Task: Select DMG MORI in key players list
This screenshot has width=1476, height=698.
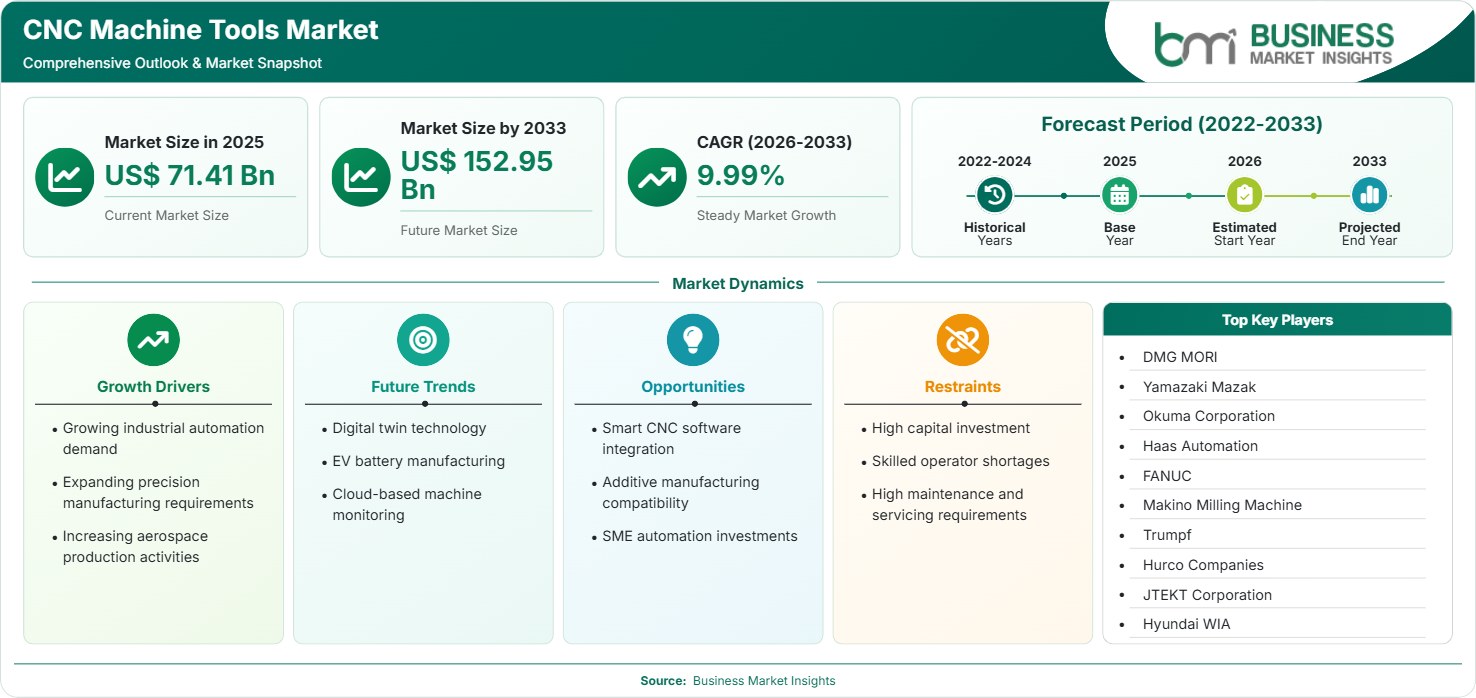Action: click(1180, 357)
